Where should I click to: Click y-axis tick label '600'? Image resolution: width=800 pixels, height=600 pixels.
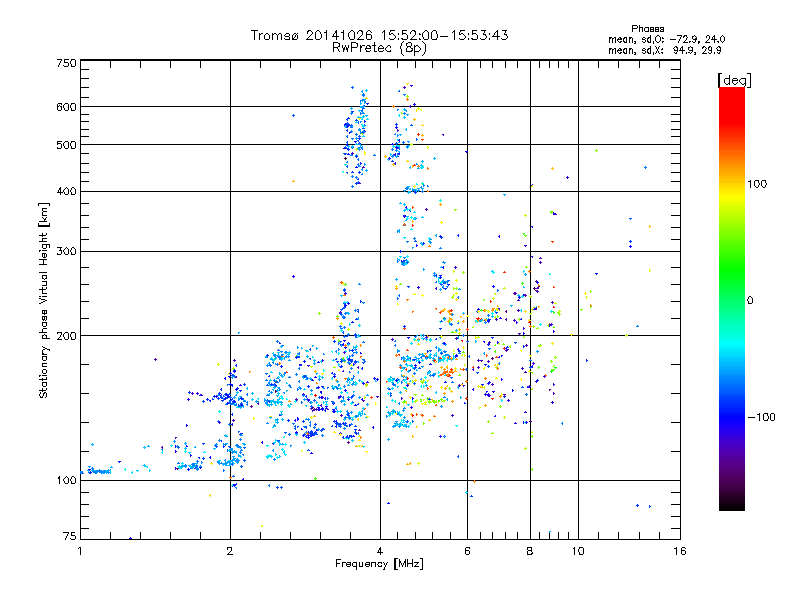tap(66, 107)
